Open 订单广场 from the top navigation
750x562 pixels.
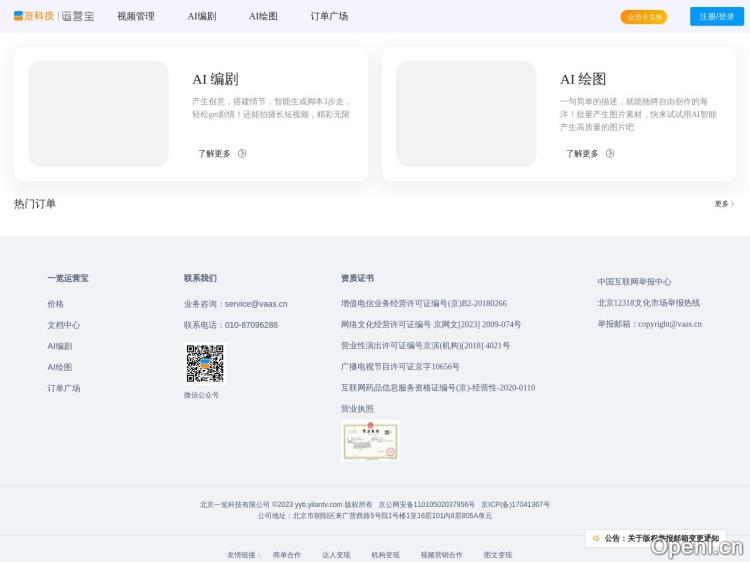click(x=329, y=17)
